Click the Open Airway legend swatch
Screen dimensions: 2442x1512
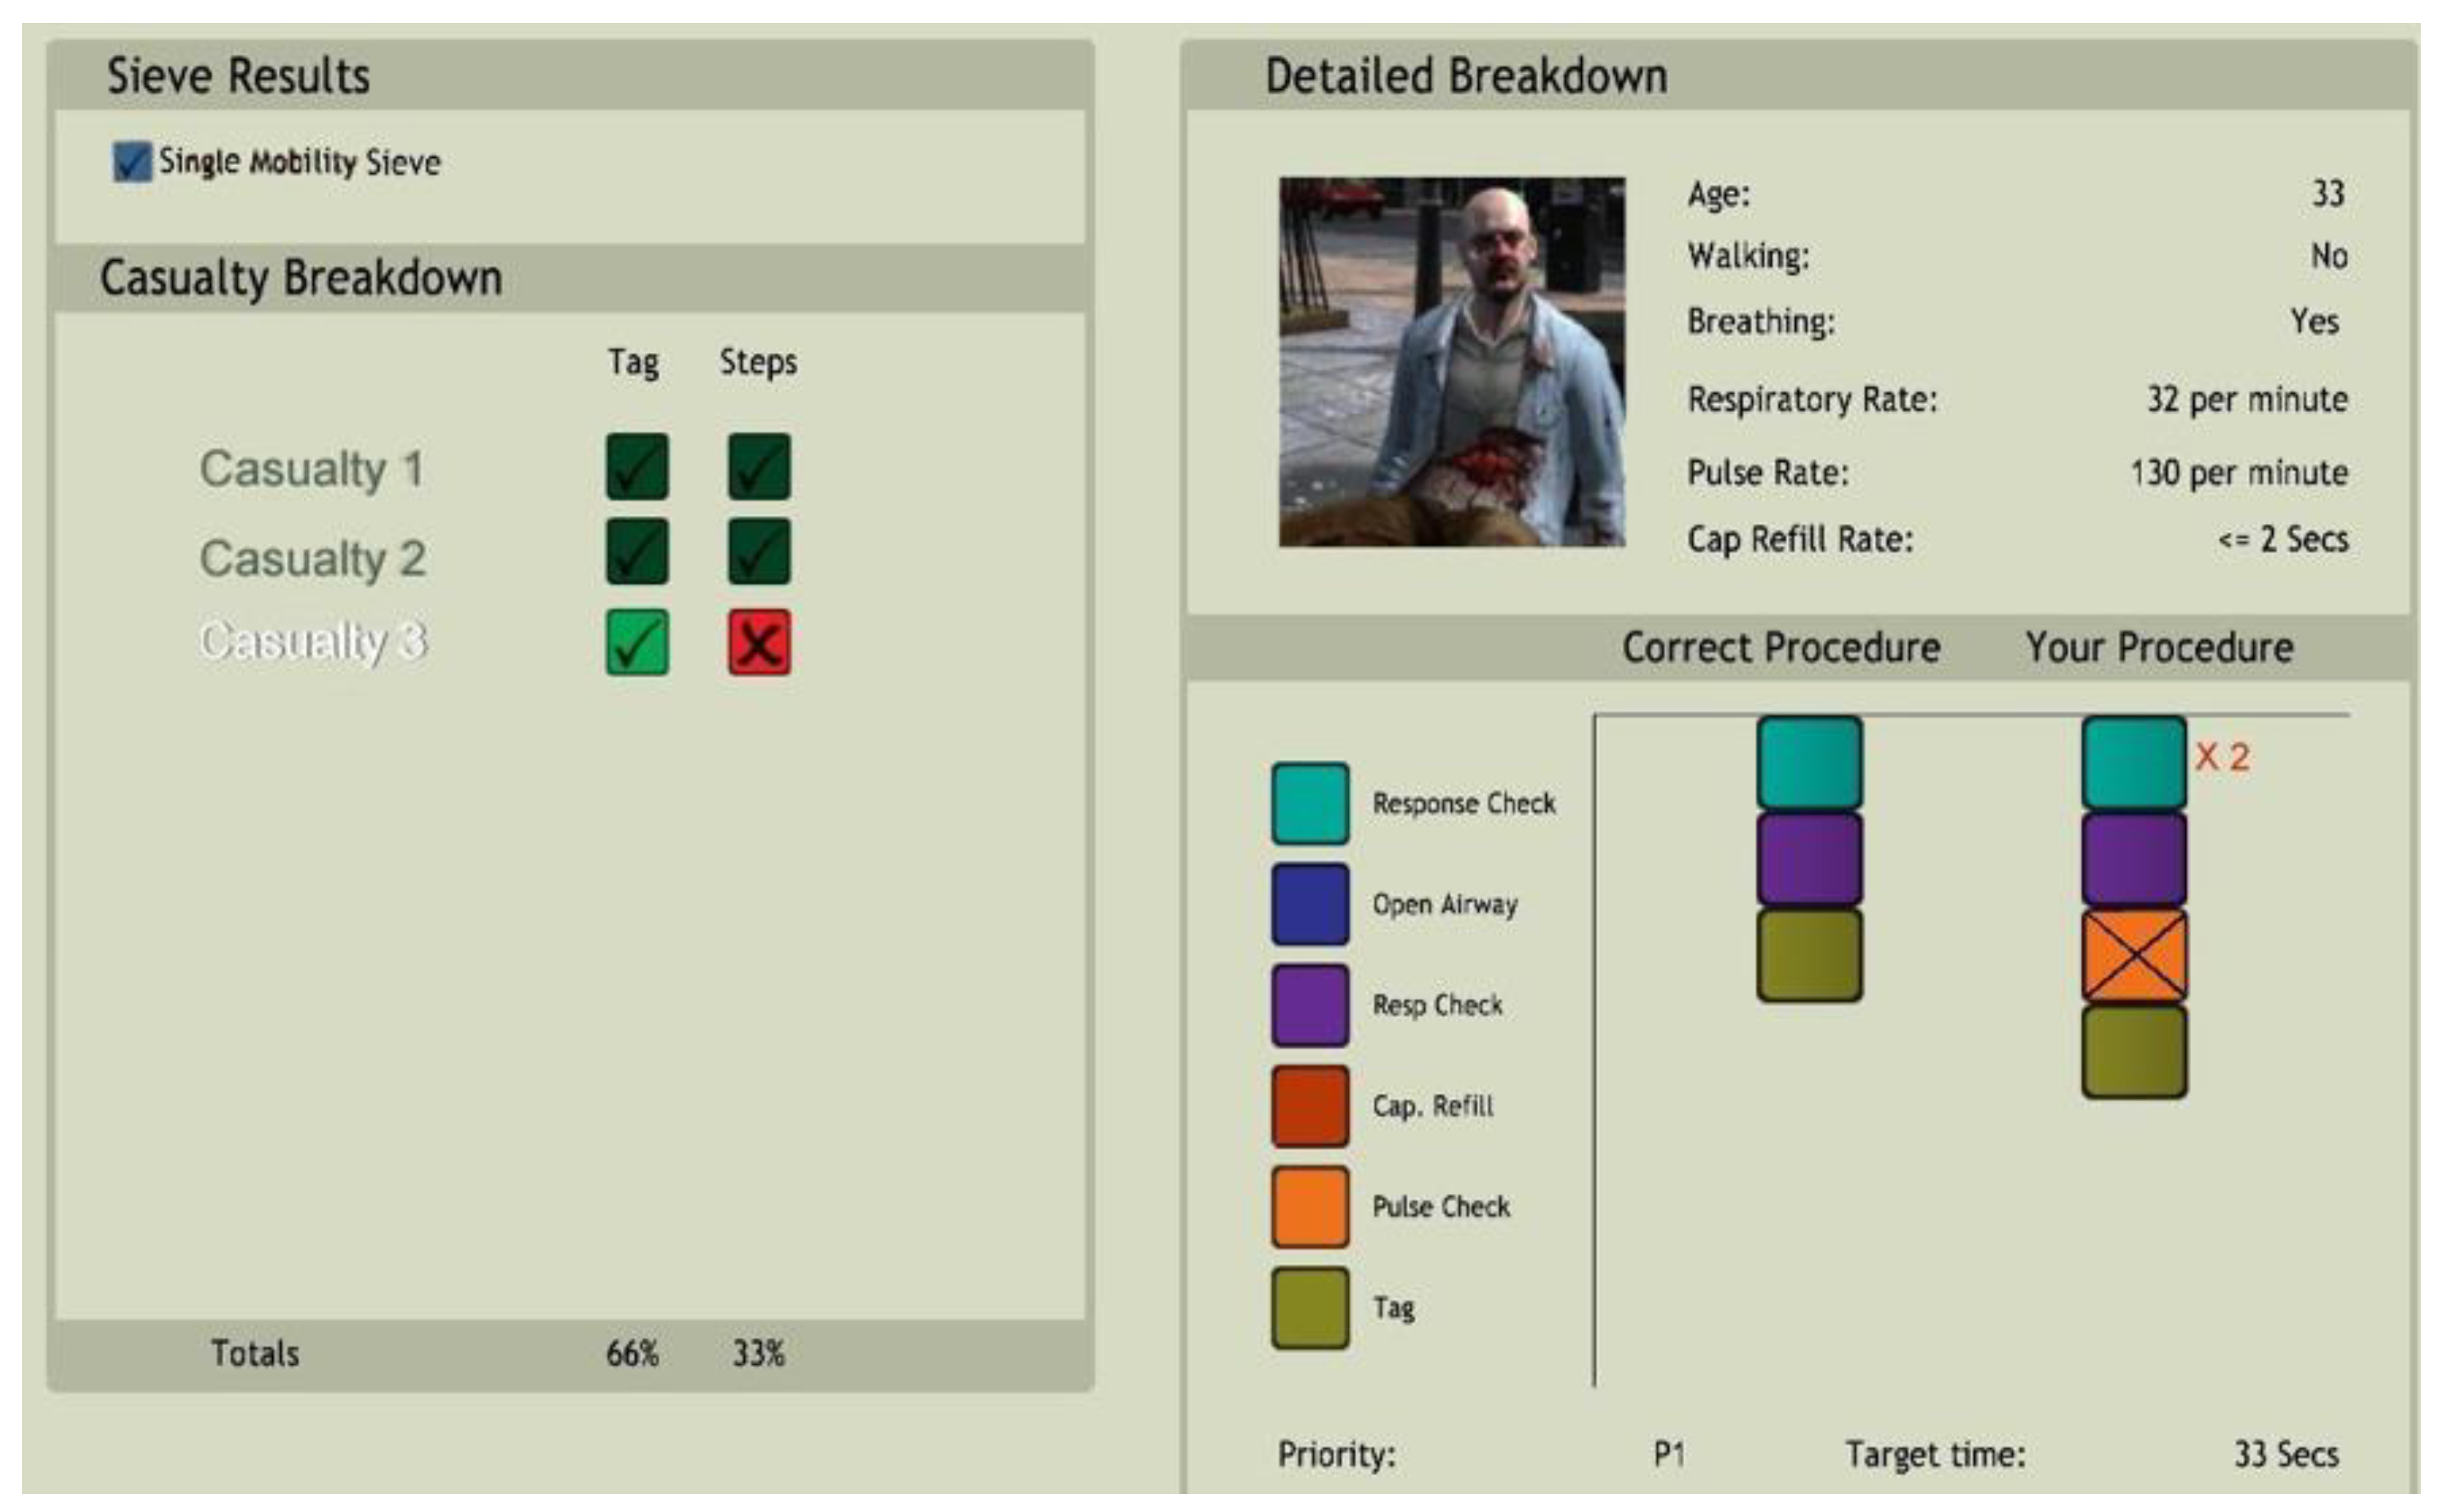pos(1310,905)
